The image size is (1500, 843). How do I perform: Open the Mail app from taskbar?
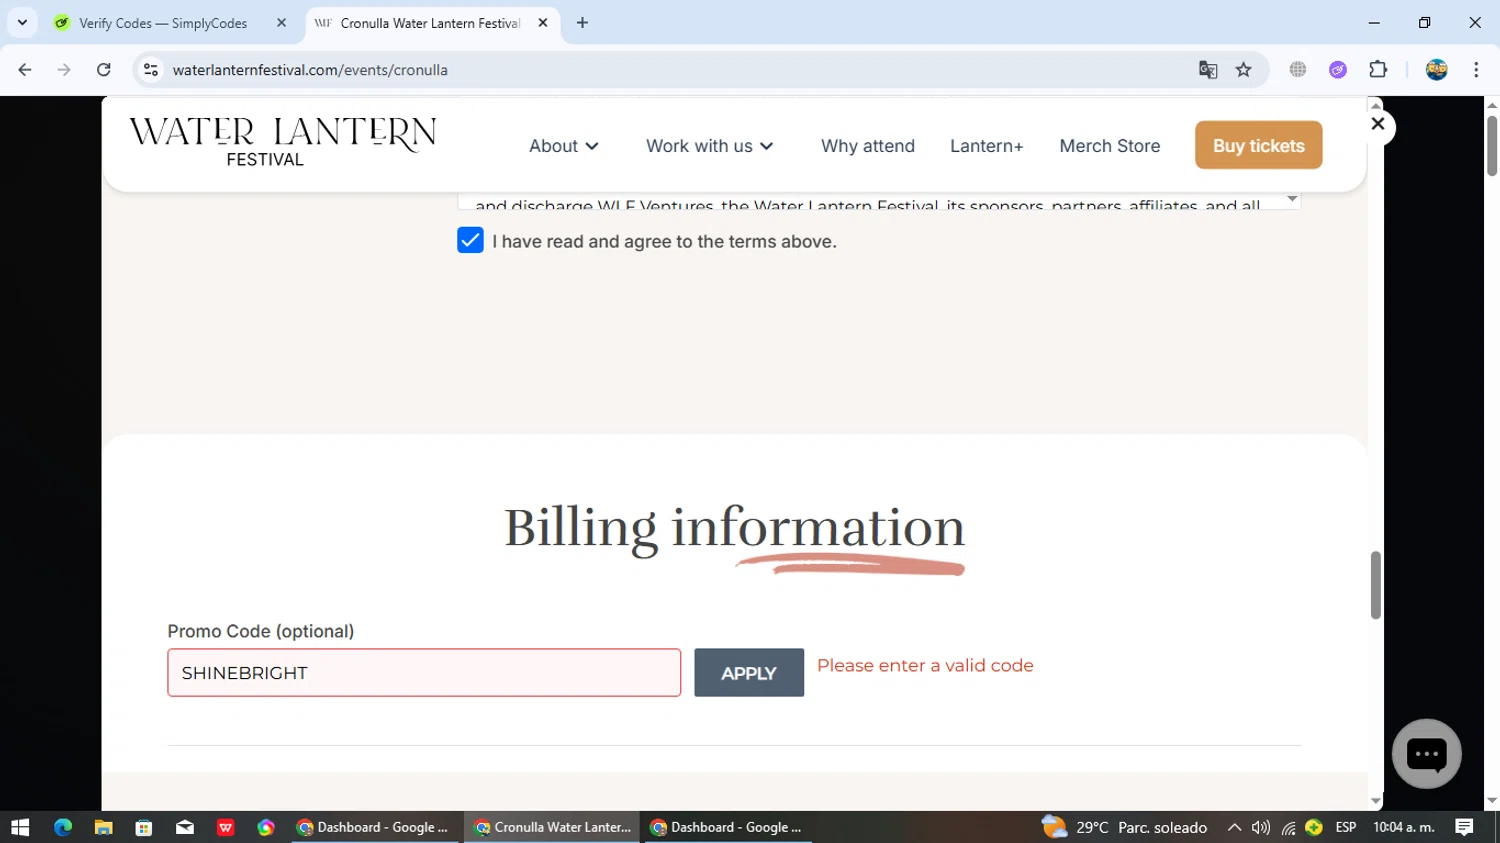click(185, 827)
